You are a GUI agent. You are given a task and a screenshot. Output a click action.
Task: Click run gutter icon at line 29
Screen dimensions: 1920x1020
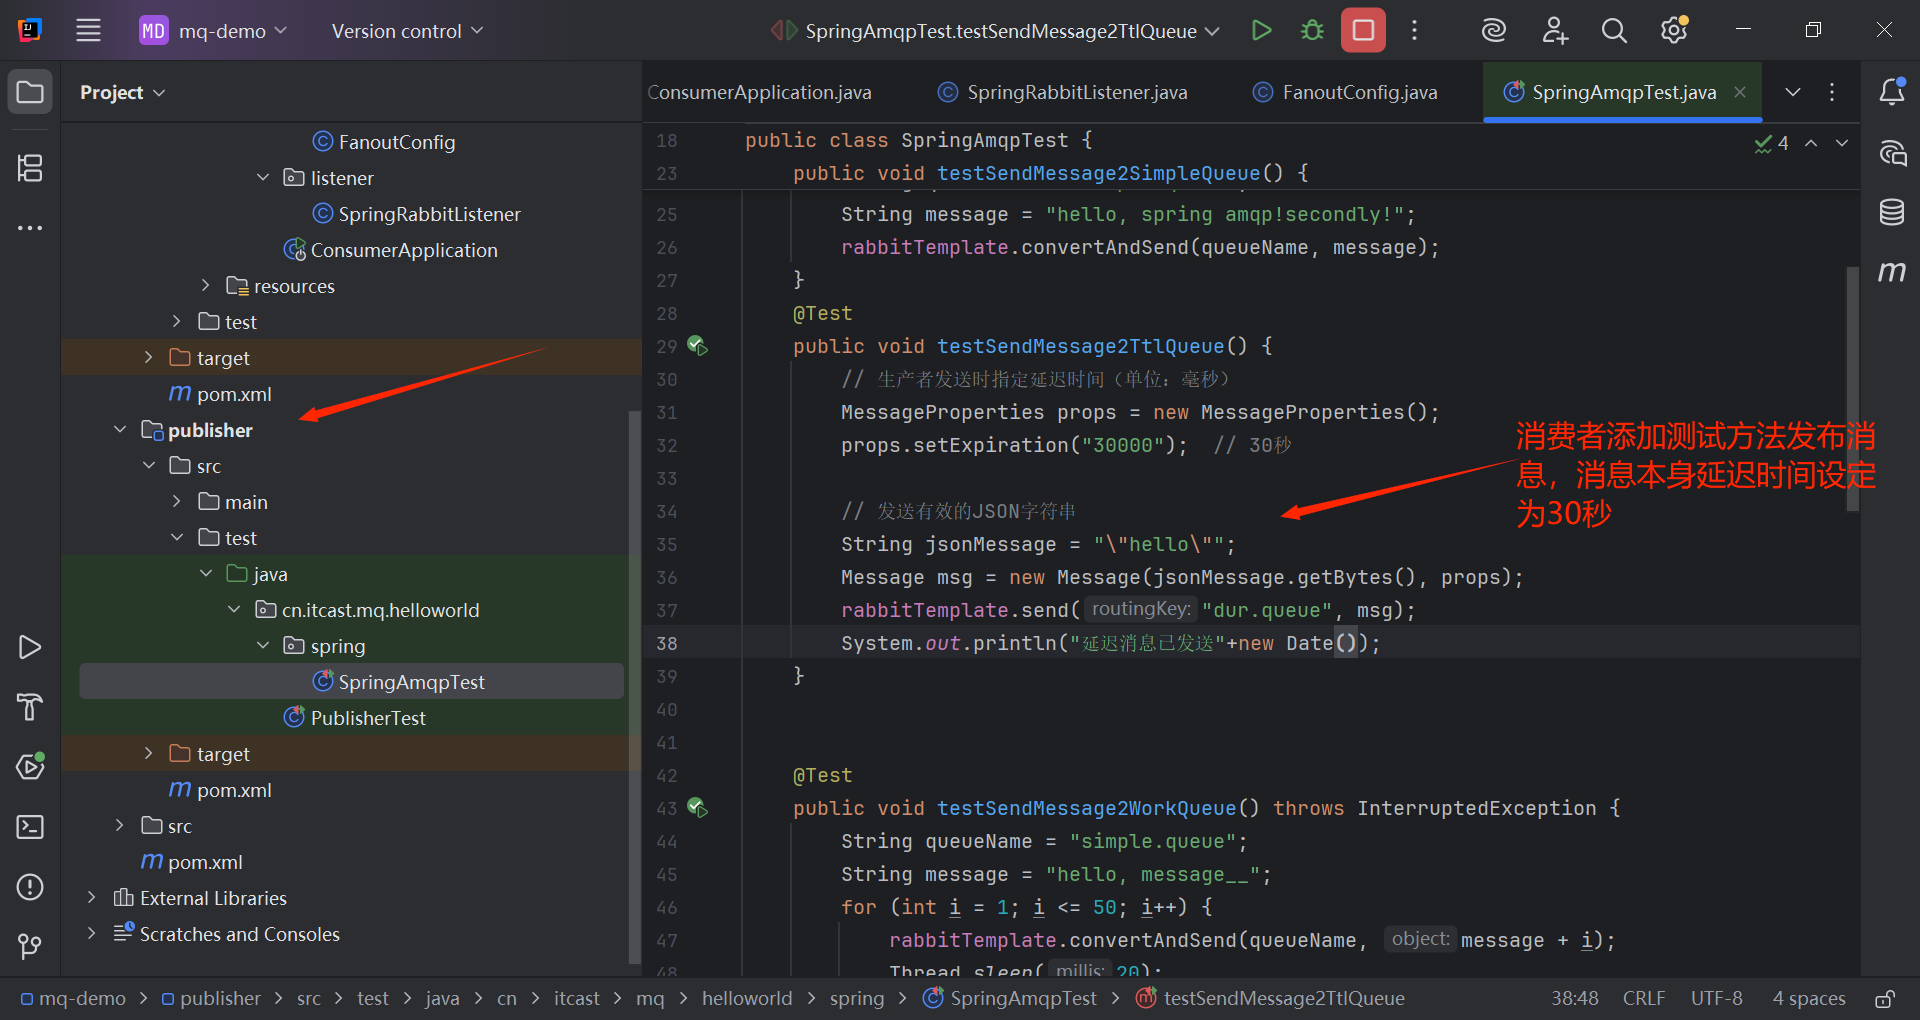pyautogui.click(x=697, y=346)
